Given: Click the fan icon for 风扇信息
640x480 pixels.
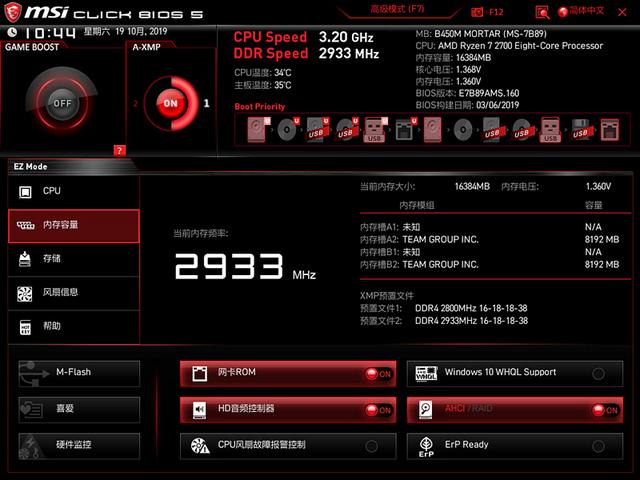Looking at the screenshot, I should 26,293.
